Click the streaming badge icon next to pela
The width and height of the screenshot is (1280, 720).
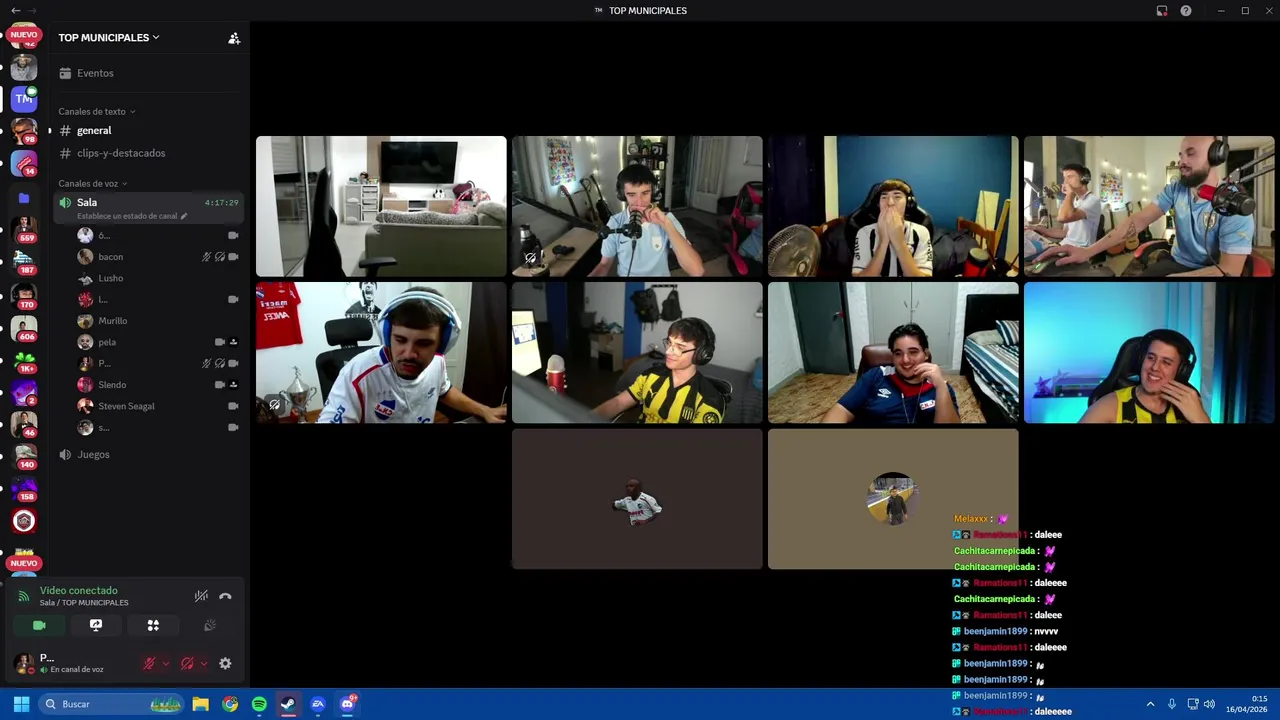233,342
